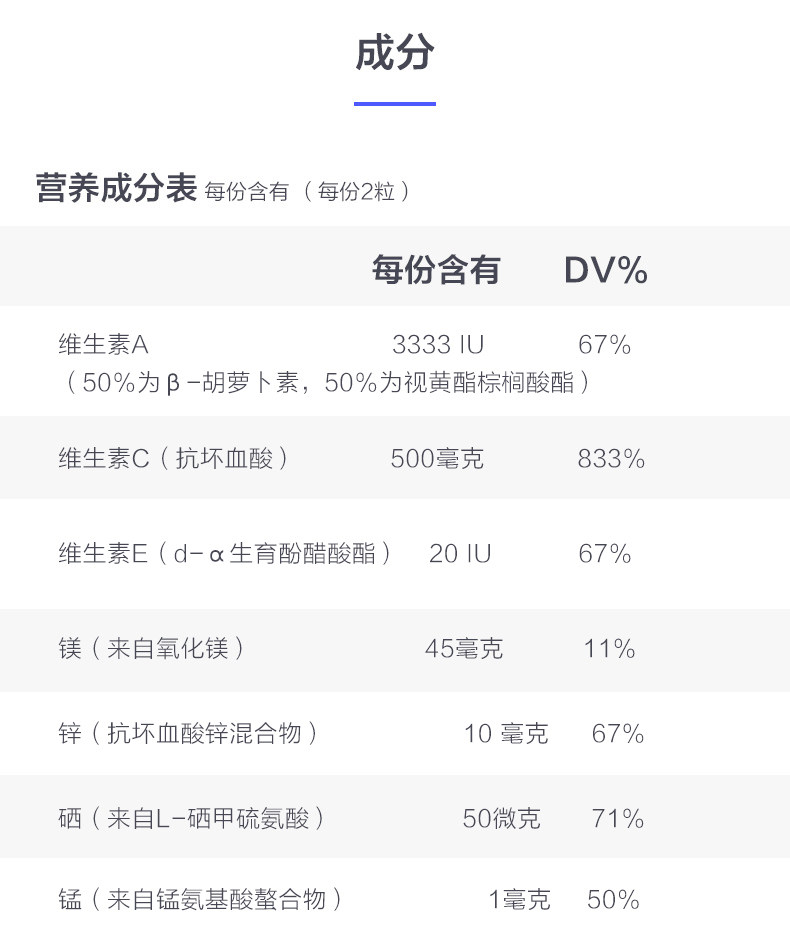The height and width of the screenshot is (933, 790).
Task: Select the 镁（来自氧化镁）row label
Action: coord(152,649)
